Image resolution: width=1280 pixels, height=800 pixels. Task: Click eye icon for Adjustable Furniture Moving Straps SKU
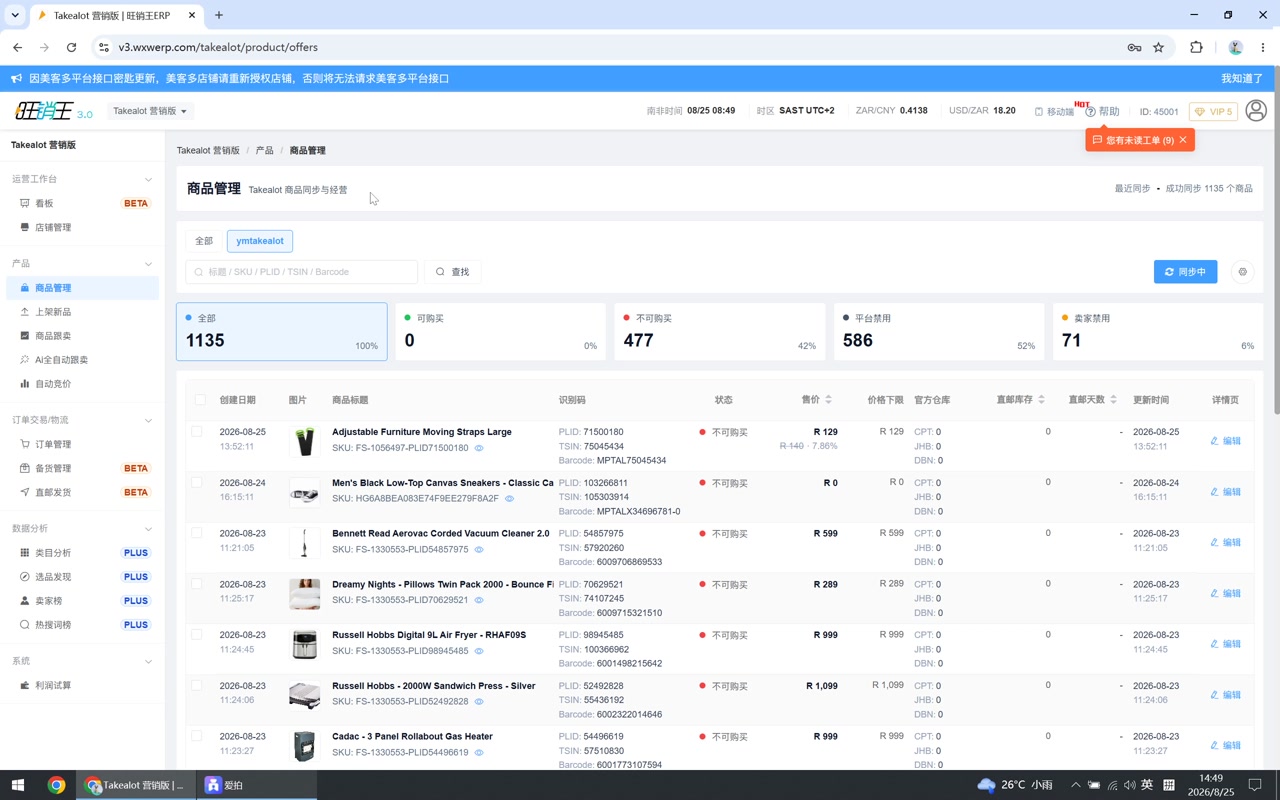click(x=479, y=448)
